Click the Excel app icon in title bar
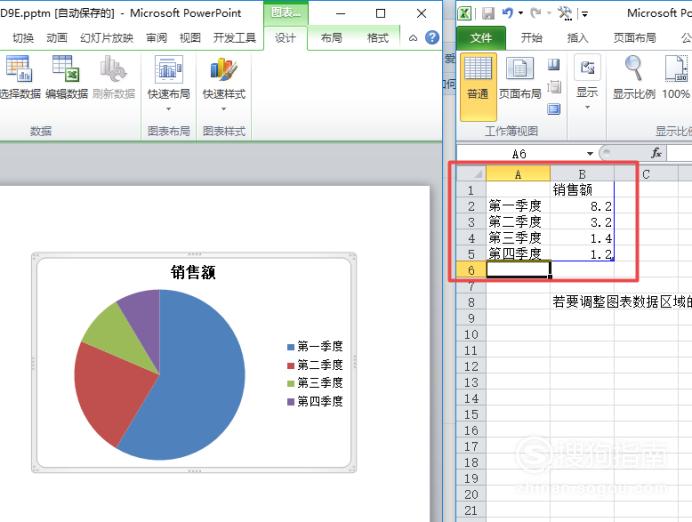 [465, 13]
